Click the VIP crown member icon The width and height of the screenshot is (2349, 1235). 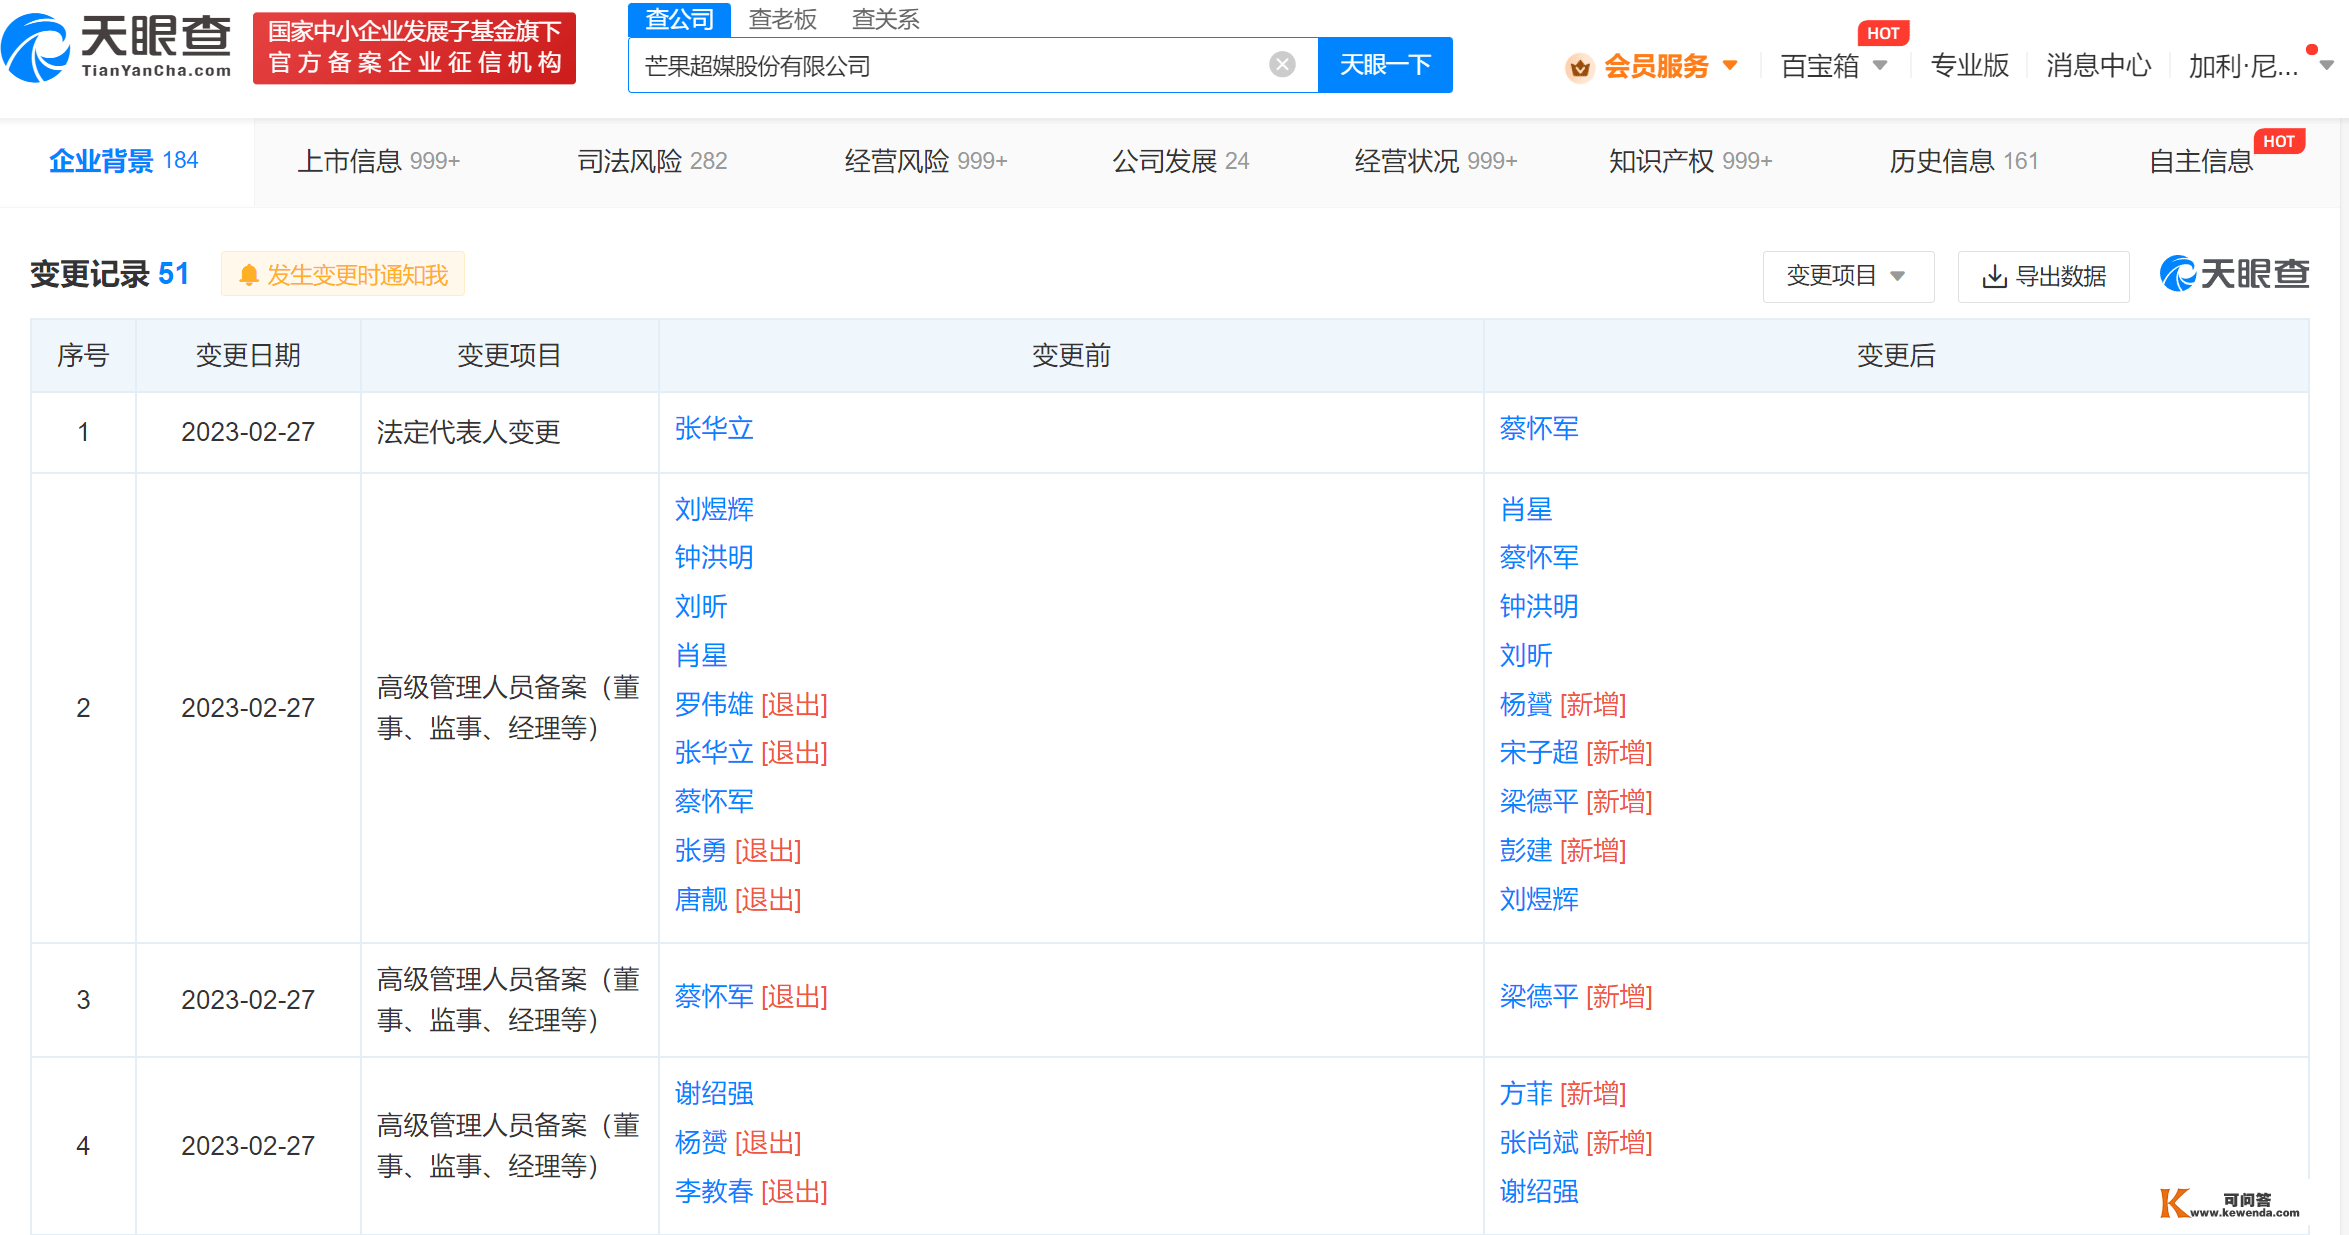1579,67
